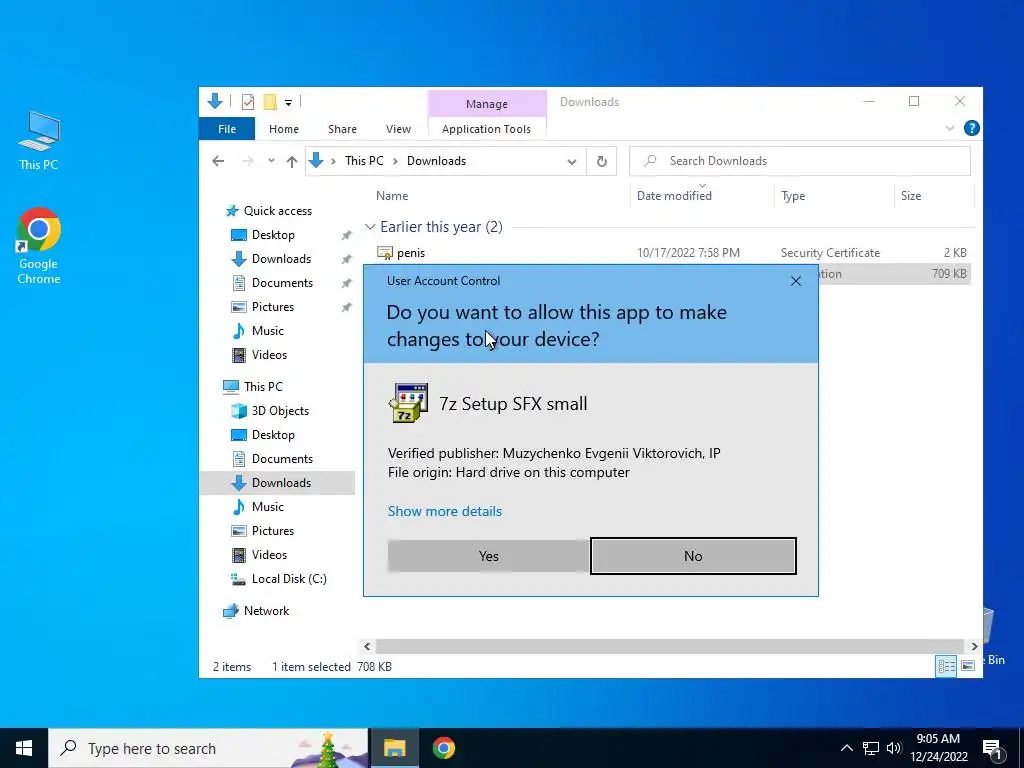The height and width of the screenshot is (768, 1024).
Task: Open volume control in system tray
Action: [x=894, y=748]
